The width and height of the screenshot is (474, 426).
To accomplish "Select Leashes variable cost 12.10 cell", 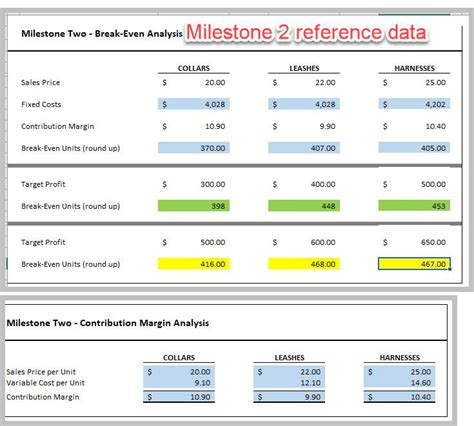I will pyautogui.click(x=289, y=383).
